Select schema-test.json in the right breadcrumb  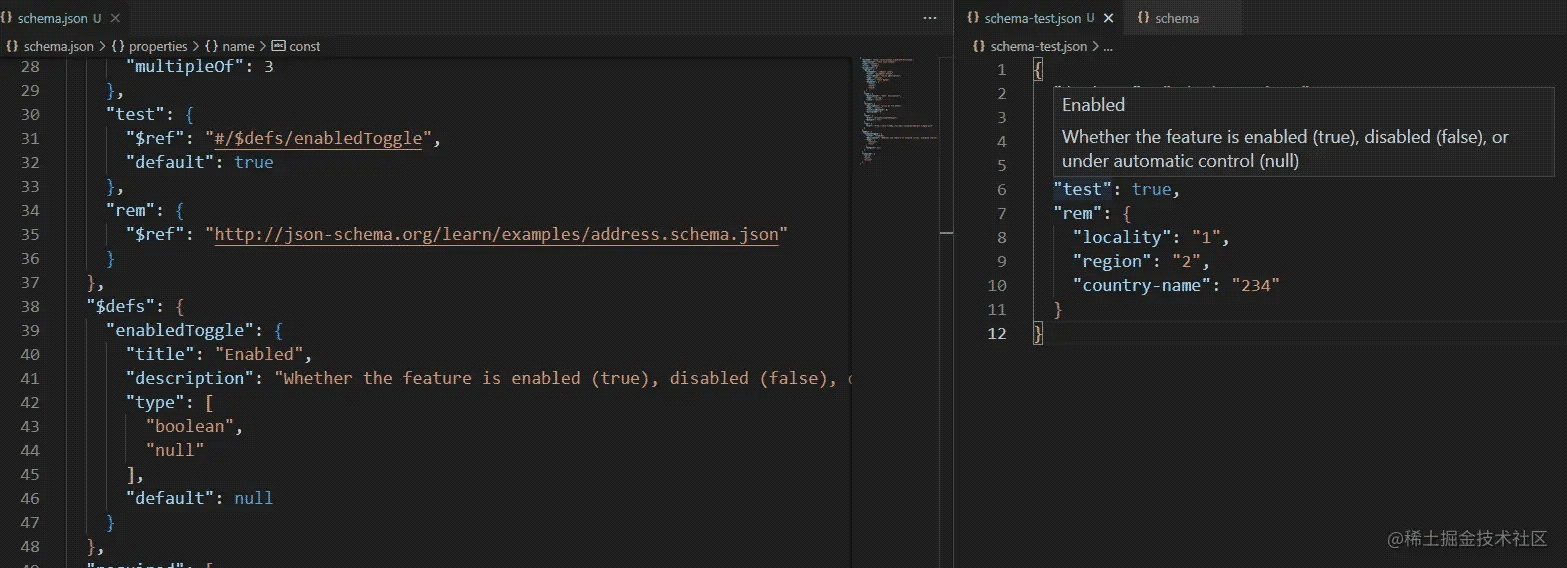click(1038, 46)
